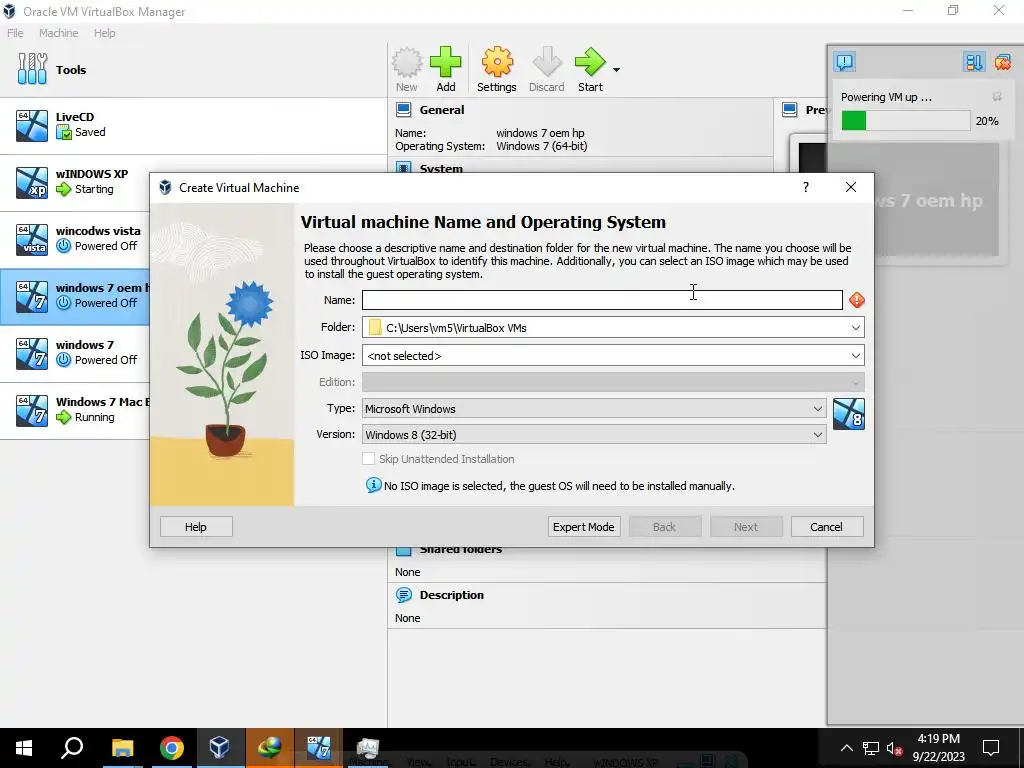Click the network tray icon
The height and width of the screenshot is (768, 1024).
coord(871,748)
